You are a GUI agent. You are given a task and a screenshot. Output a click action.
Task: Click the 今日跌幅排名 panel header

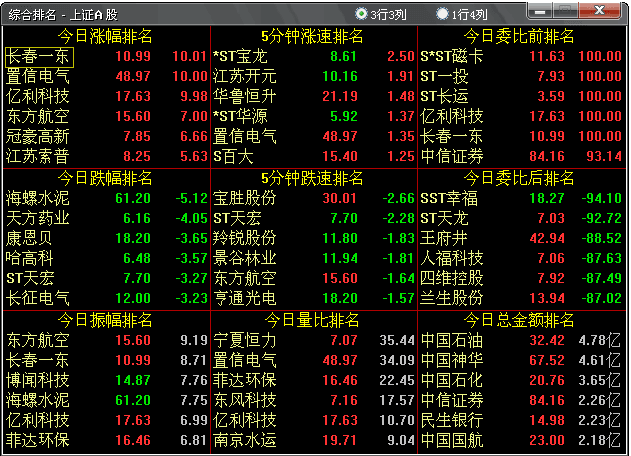105,178
